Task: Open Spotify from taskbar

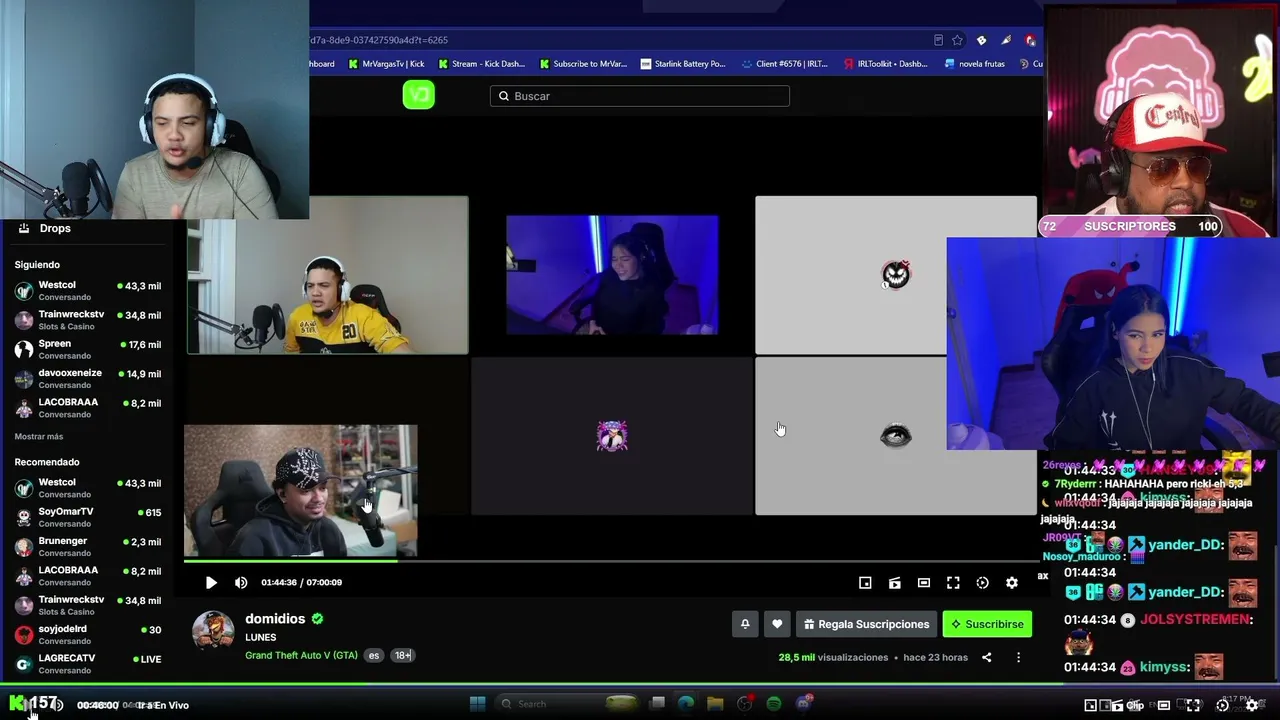Action: (x=774, y=704)
